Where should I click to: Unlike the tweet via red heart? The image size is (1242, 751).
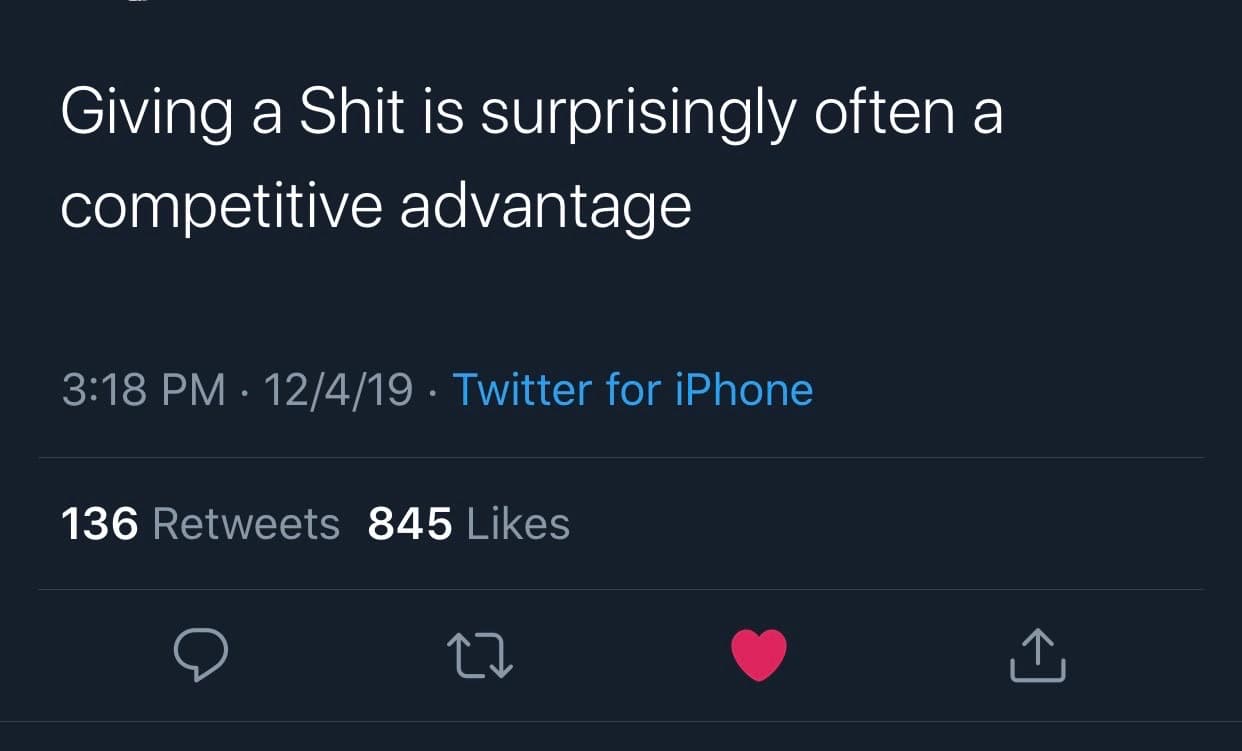(759, 655)
